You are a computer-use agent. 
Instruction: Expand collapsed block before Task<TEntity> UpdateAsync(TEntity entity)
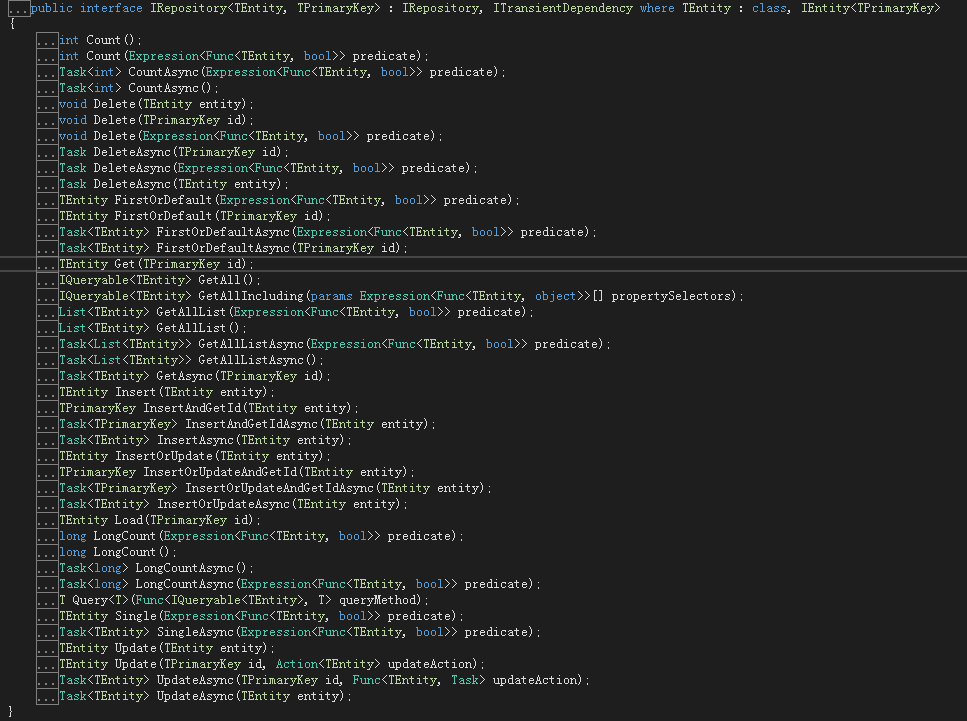point(47,697)
